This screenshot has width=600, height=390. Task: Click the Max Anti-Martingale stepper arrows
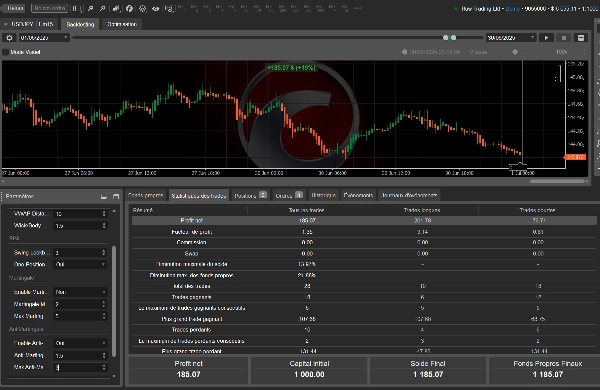[104, 367]
